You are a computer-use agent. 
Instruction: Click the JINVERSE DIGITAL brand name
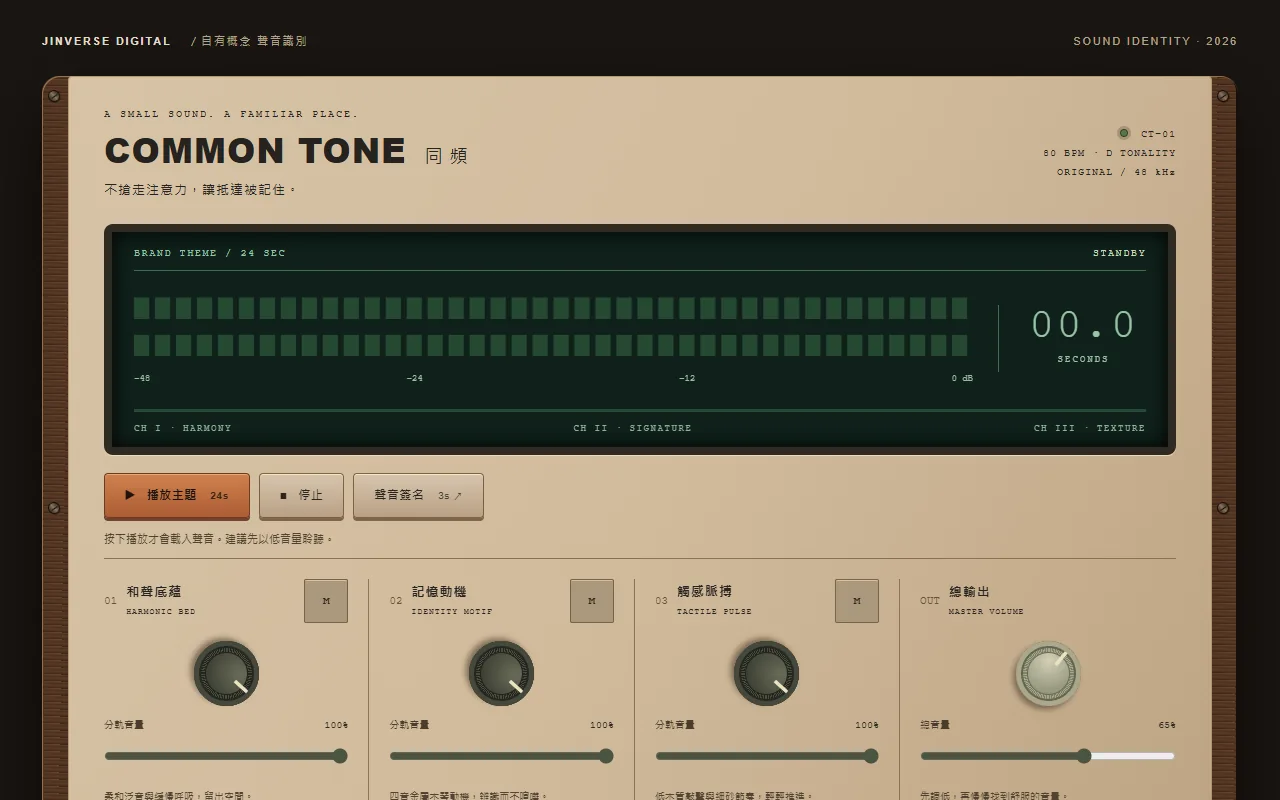[106, 41]
